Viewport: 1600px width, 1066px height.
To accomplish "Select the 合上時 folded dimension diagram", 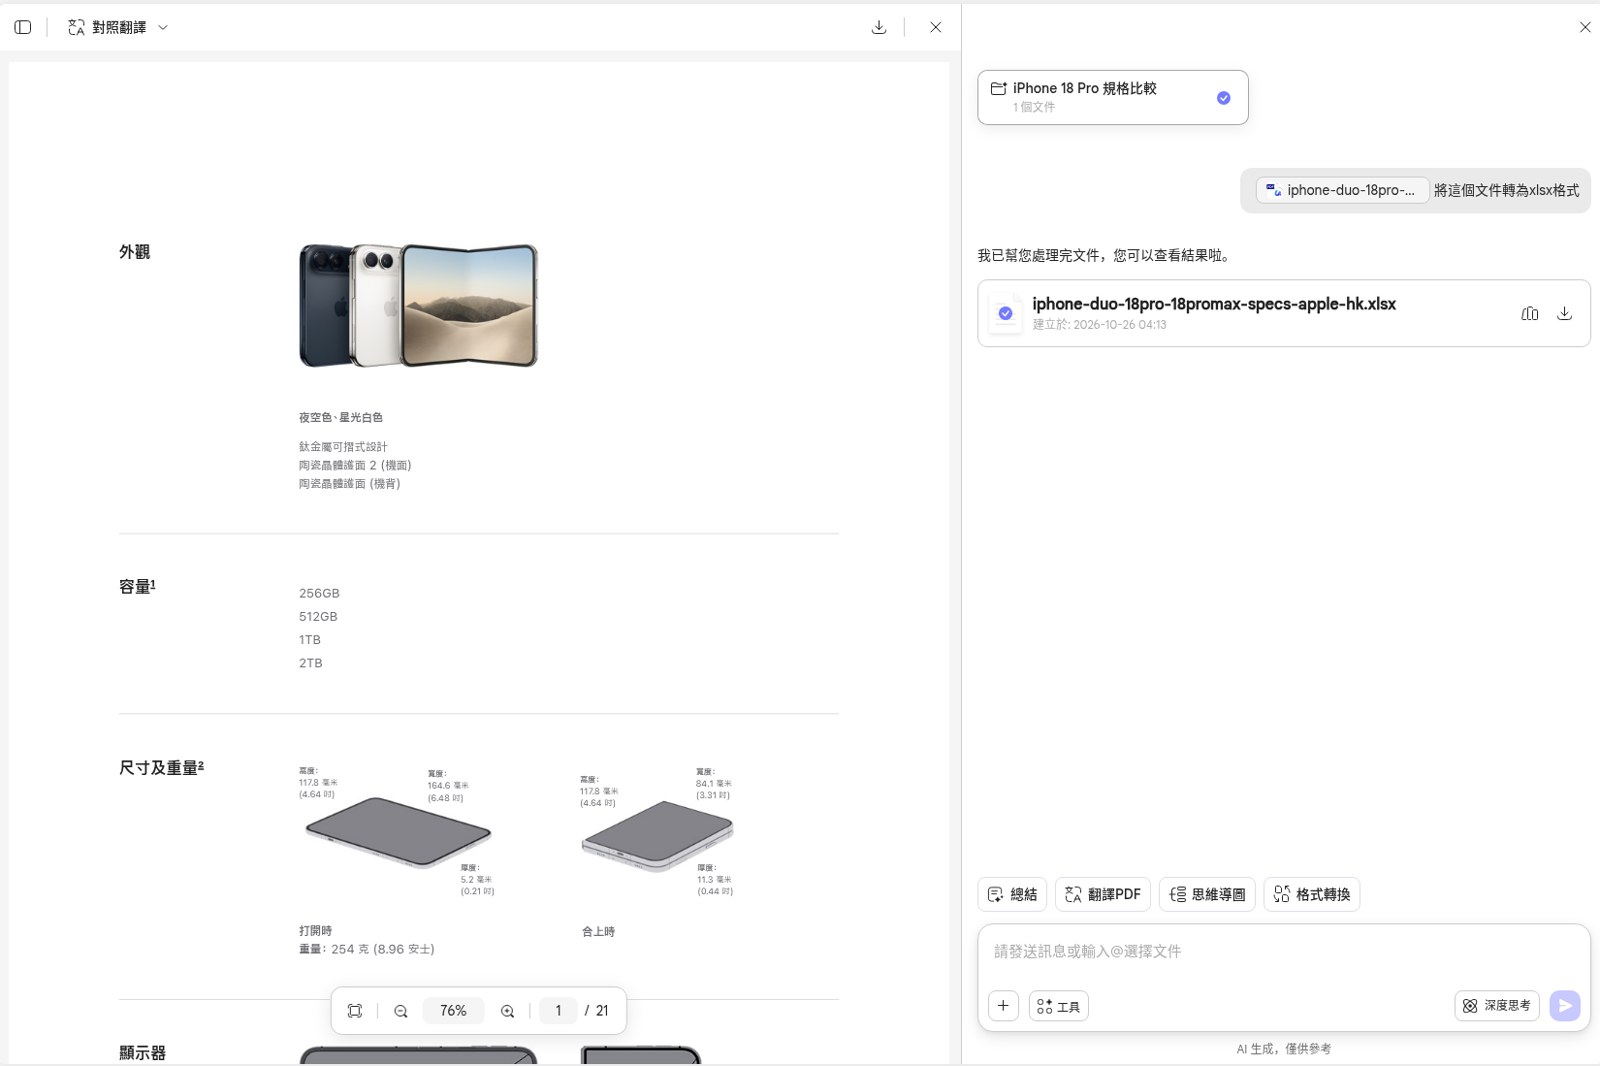I will click(x=657, y=832).
